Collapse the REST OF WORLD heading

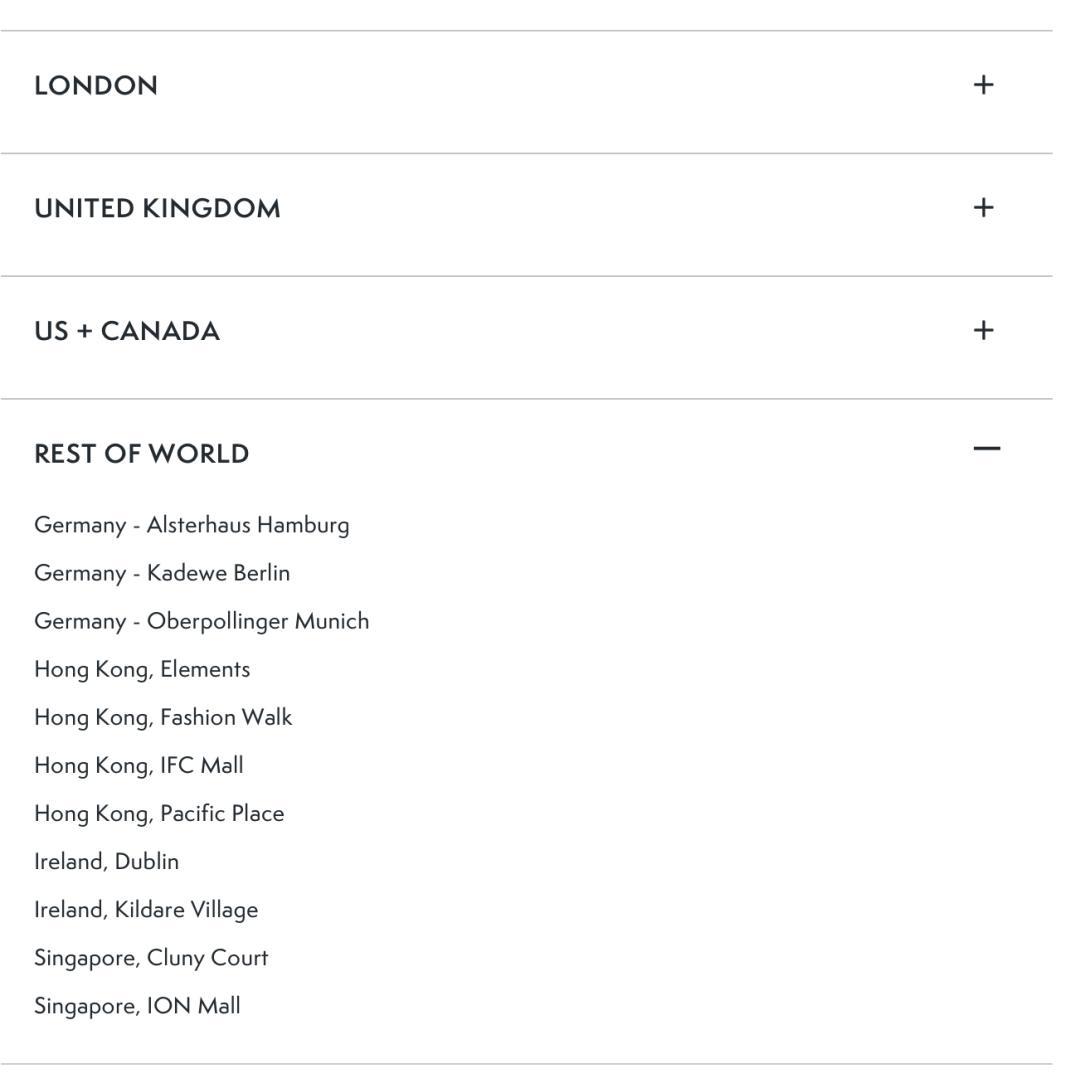[142, 454]
